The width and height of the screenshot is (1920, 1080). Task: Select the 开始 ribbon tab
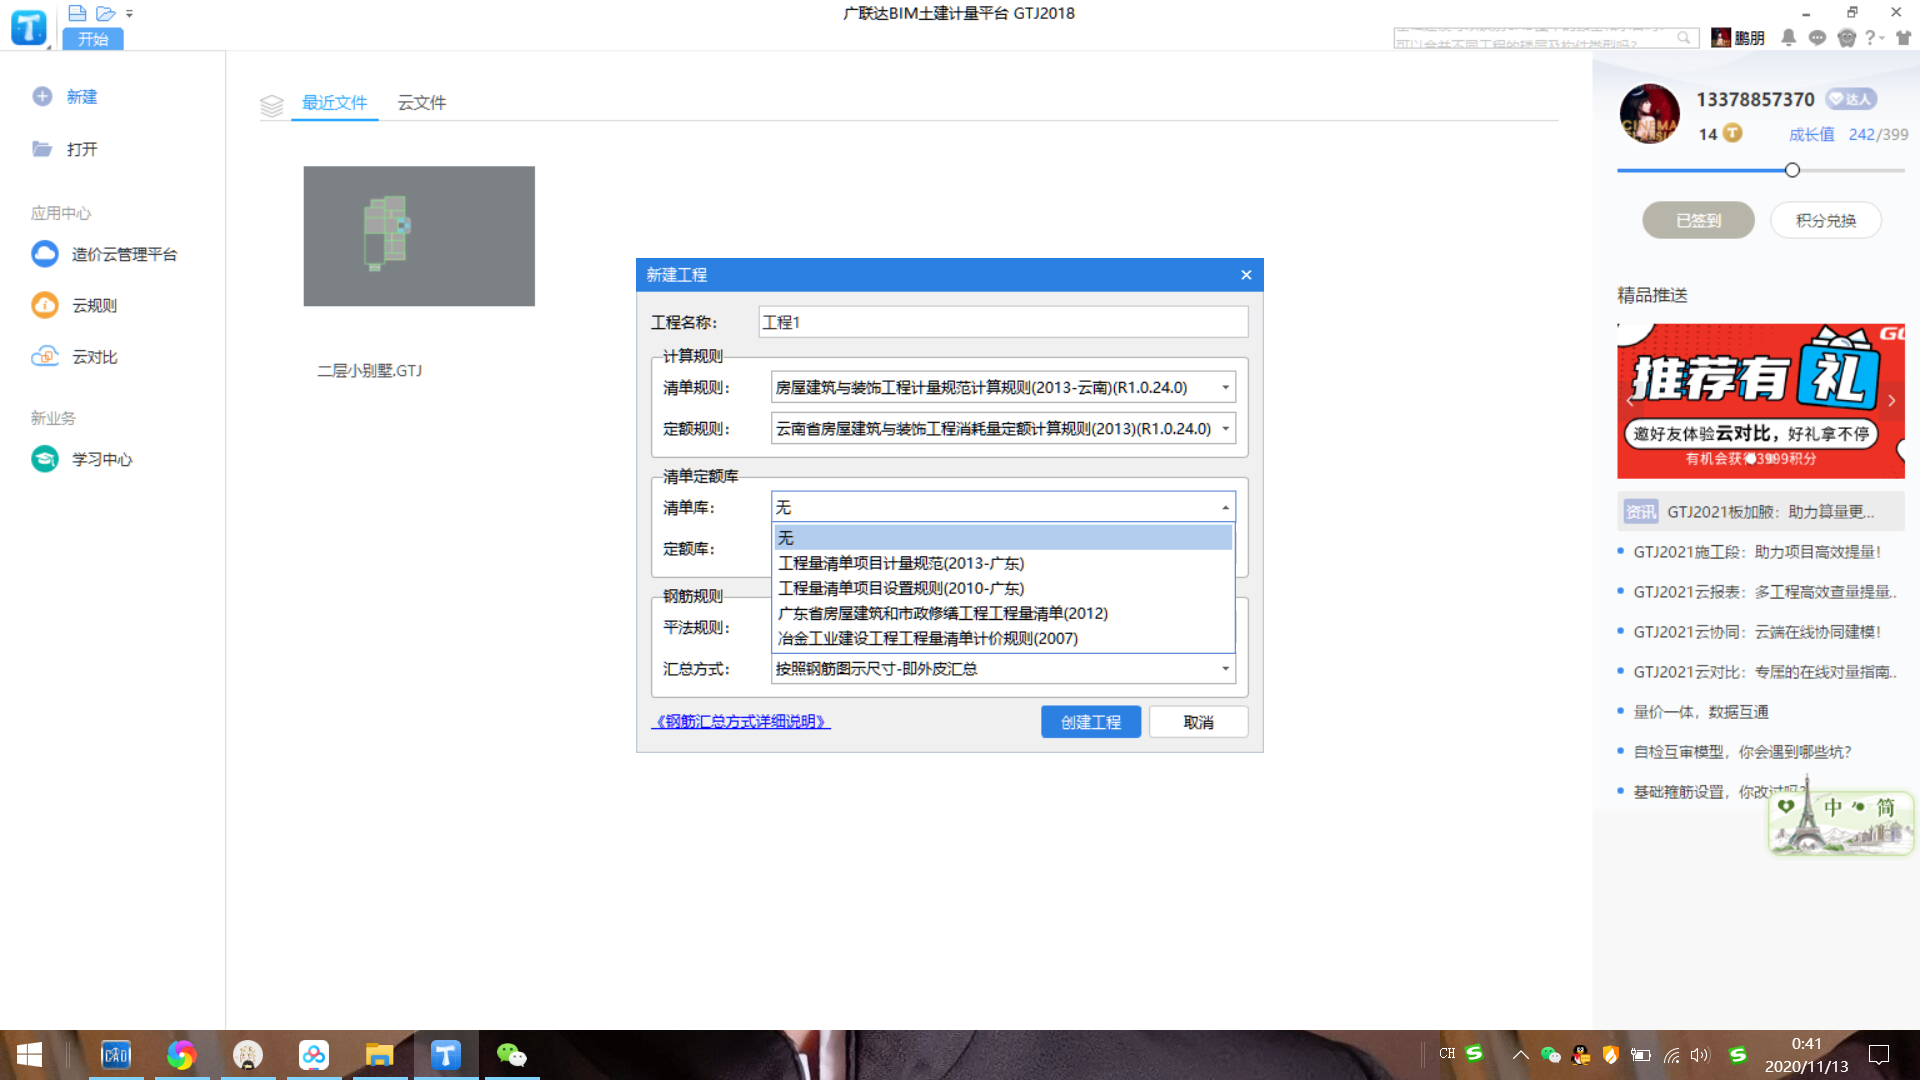[x=93, y=39]
